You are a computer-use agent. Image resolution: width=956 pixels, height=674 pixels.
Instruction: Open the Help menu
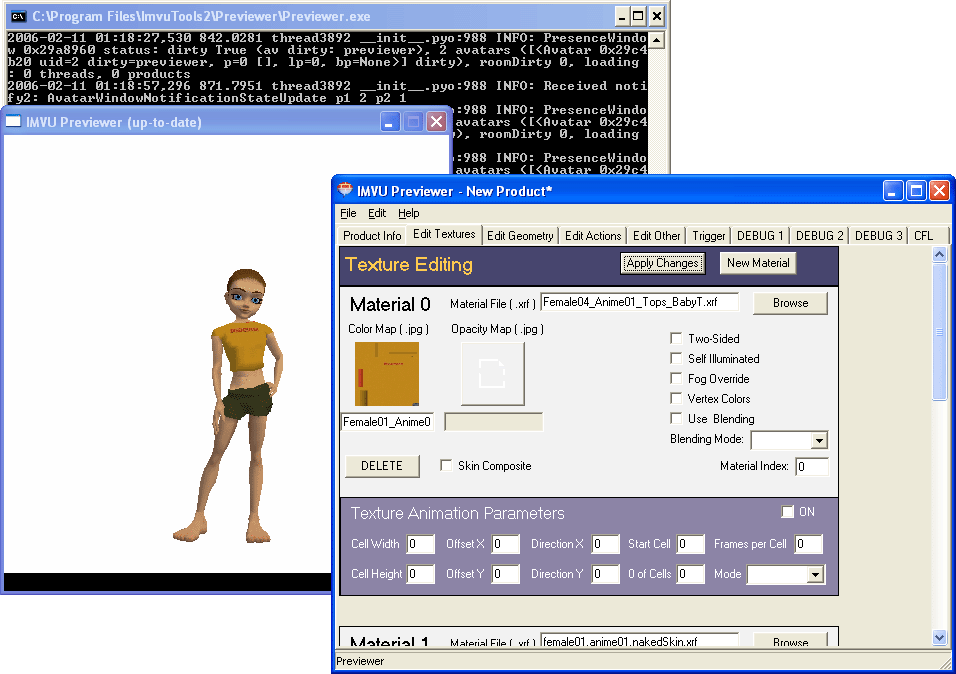click(x=408, y=213)
